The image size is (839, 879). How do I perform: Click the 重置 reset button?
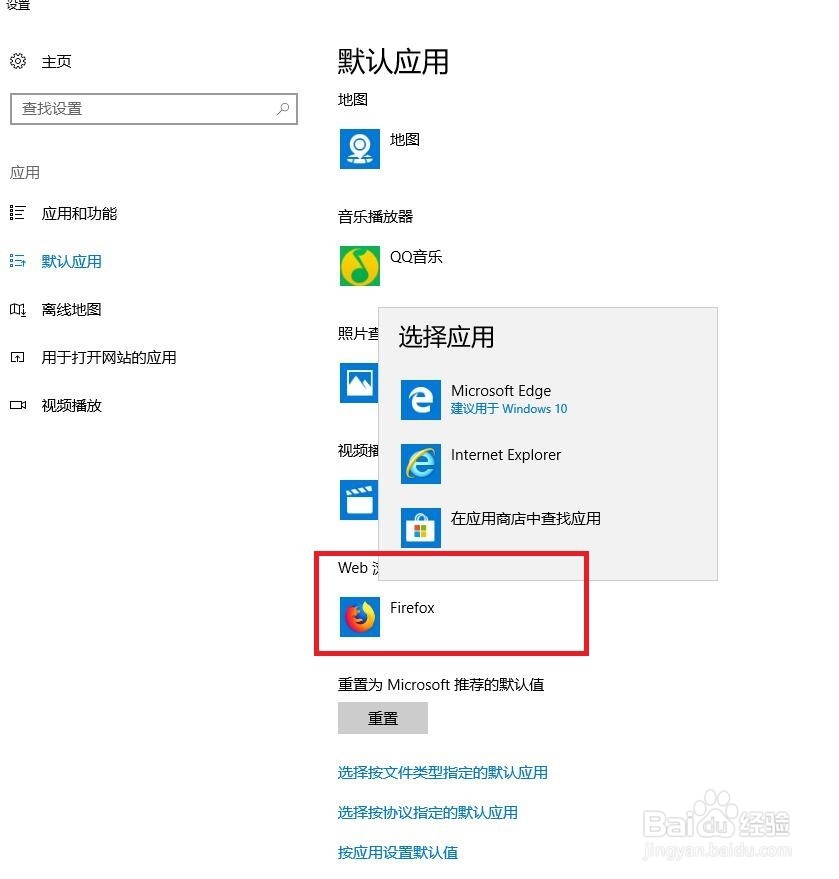pos(382,718)
